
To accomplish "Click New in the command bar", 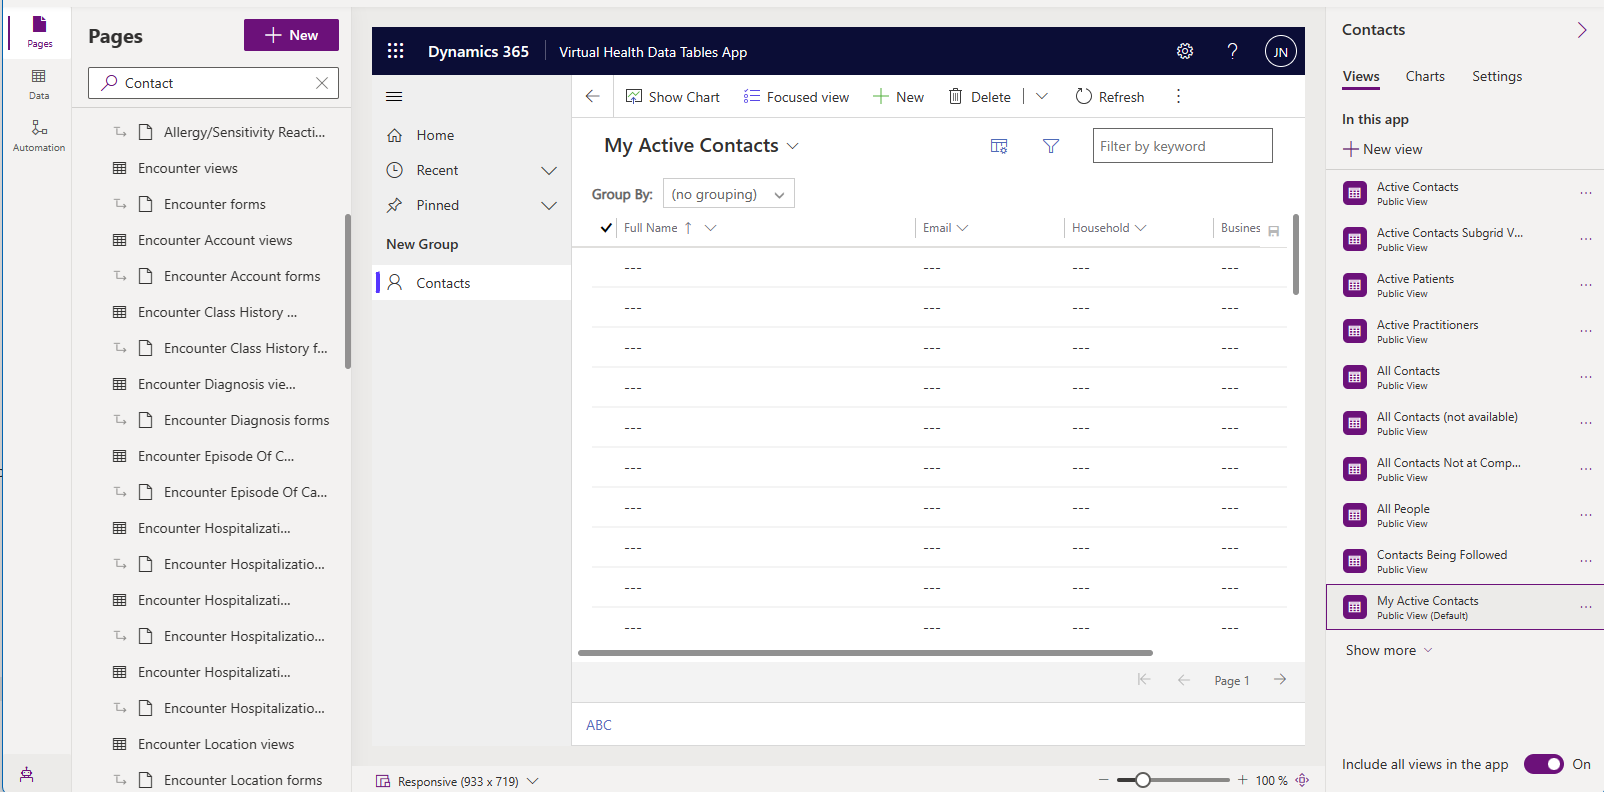I will [898, 97].
